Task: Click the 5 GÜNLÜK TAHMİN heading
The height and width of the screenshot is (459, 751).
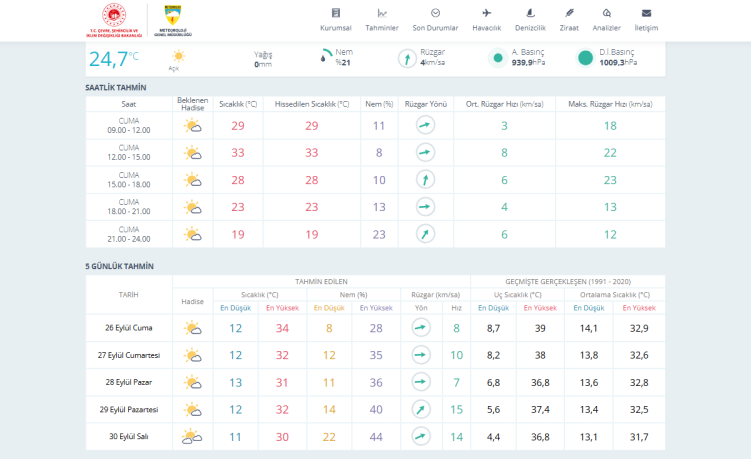Action: (x=119, y=266)
